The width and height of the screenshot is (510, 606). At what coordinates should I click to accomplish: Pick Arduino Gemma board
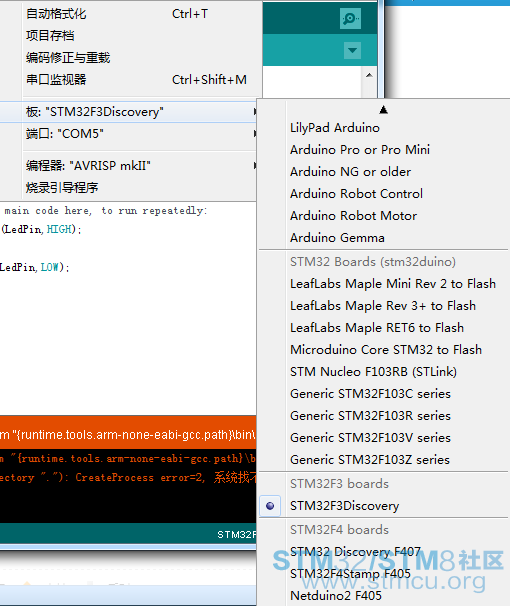coord(383,238)
